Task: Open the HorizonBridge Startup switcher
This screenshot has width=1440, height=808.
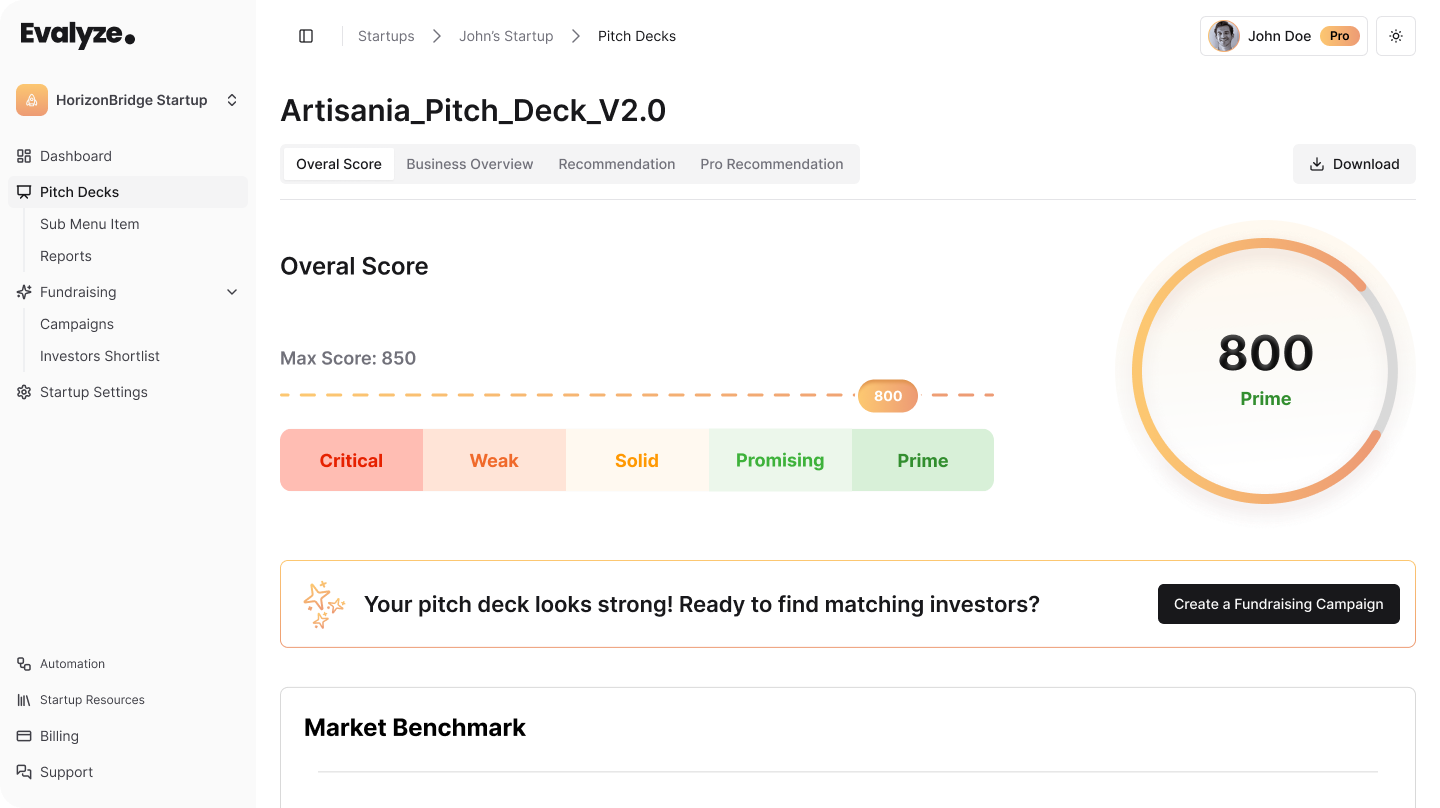Action: (232, 100)
